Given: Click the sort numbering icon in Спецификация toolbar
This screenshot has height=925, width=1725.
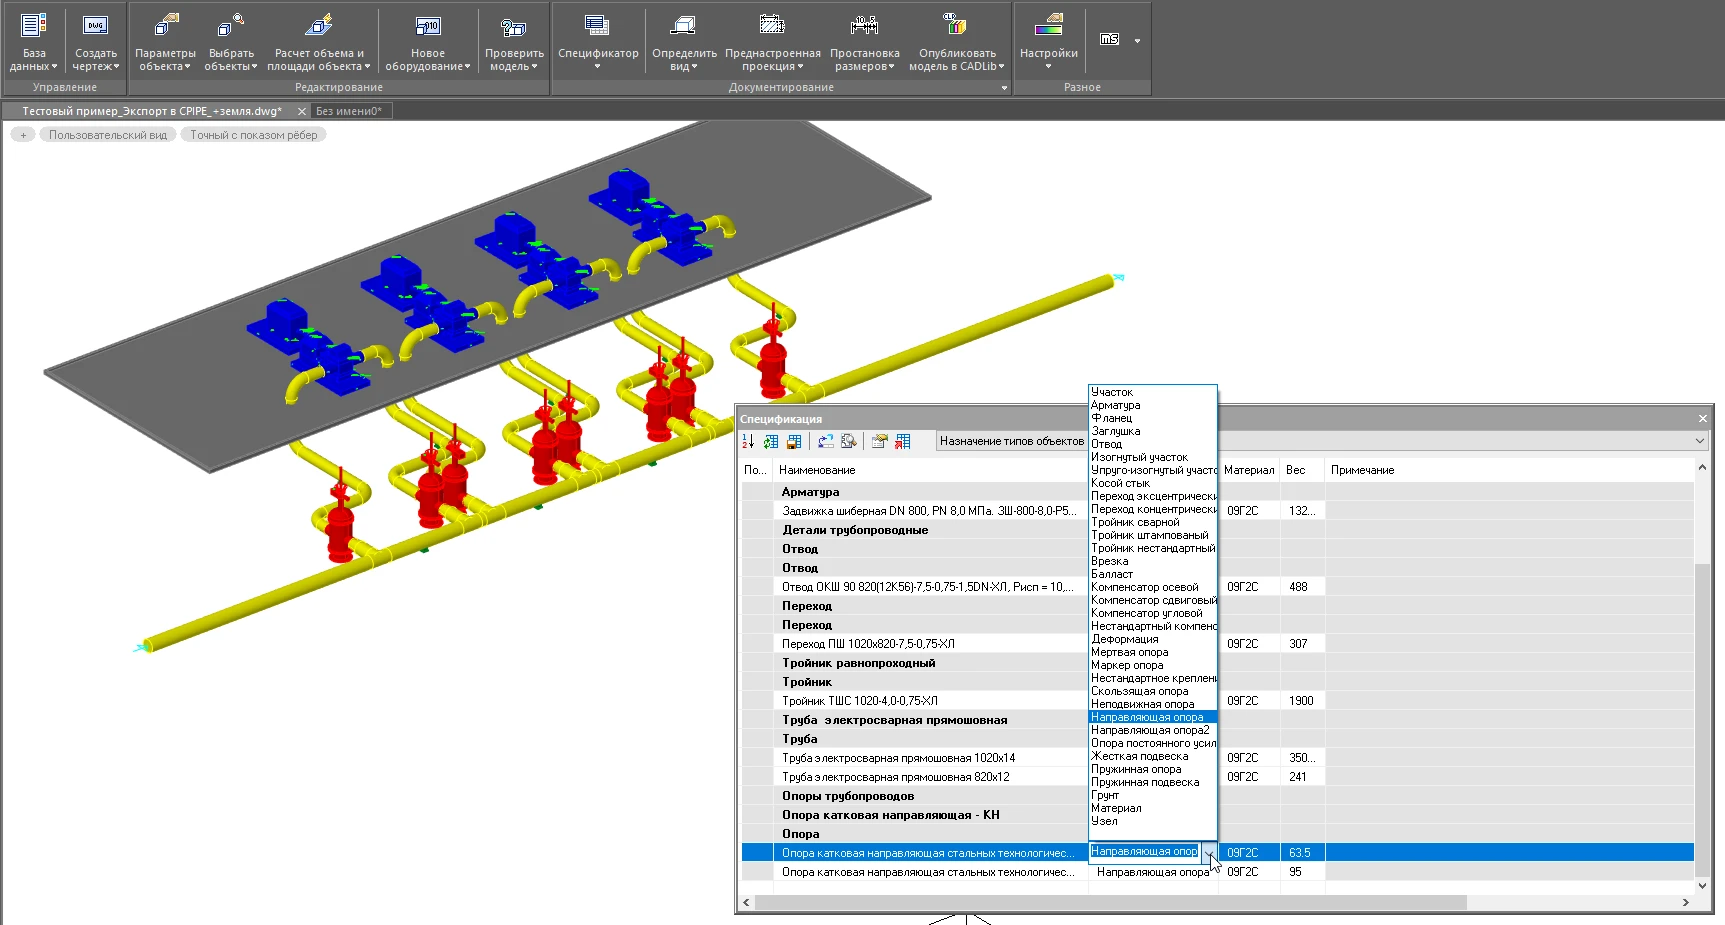Looking at the screenshot, I should click(748, 441).
